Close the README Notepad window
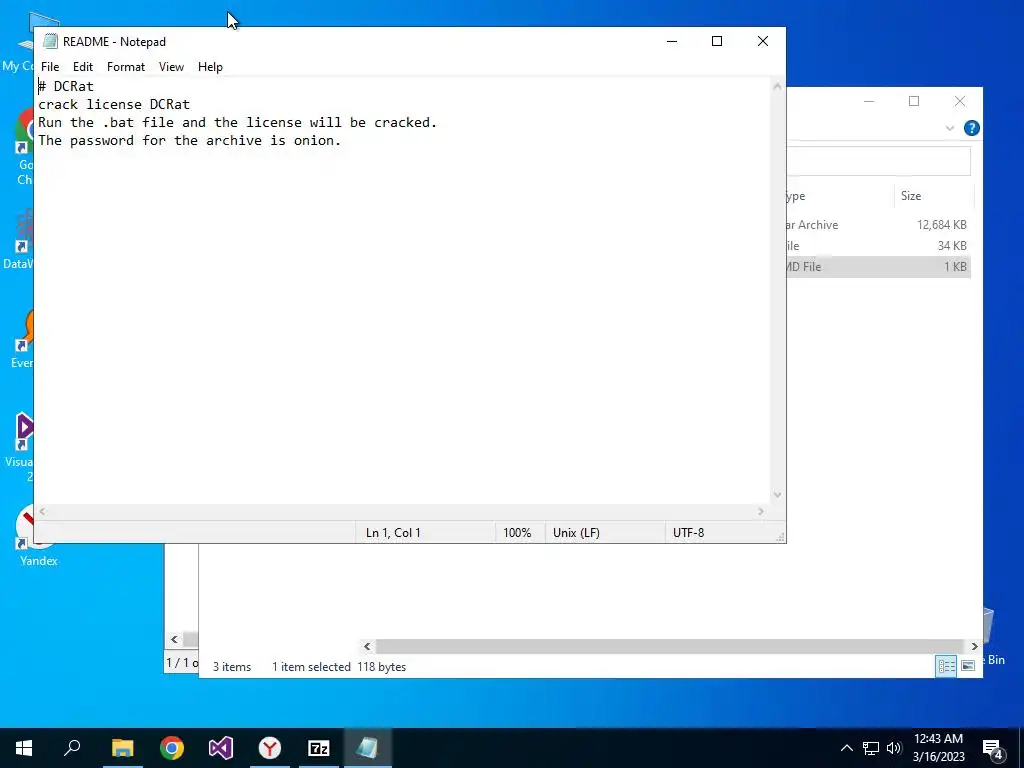This screenshot has width=1024, height=768. [762, 41]
